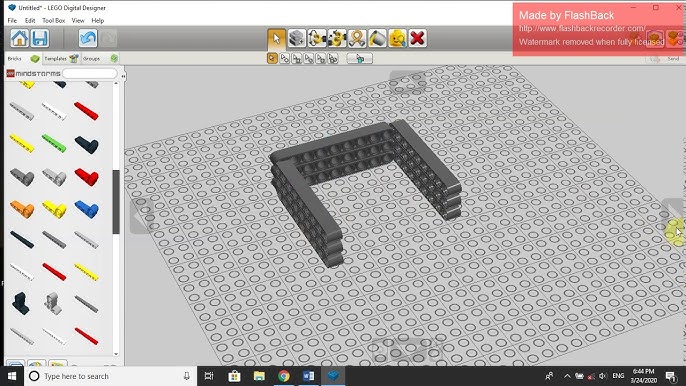686x386 pixels.
Task: Enable multiple selection mode
Action: click(284, 58)
